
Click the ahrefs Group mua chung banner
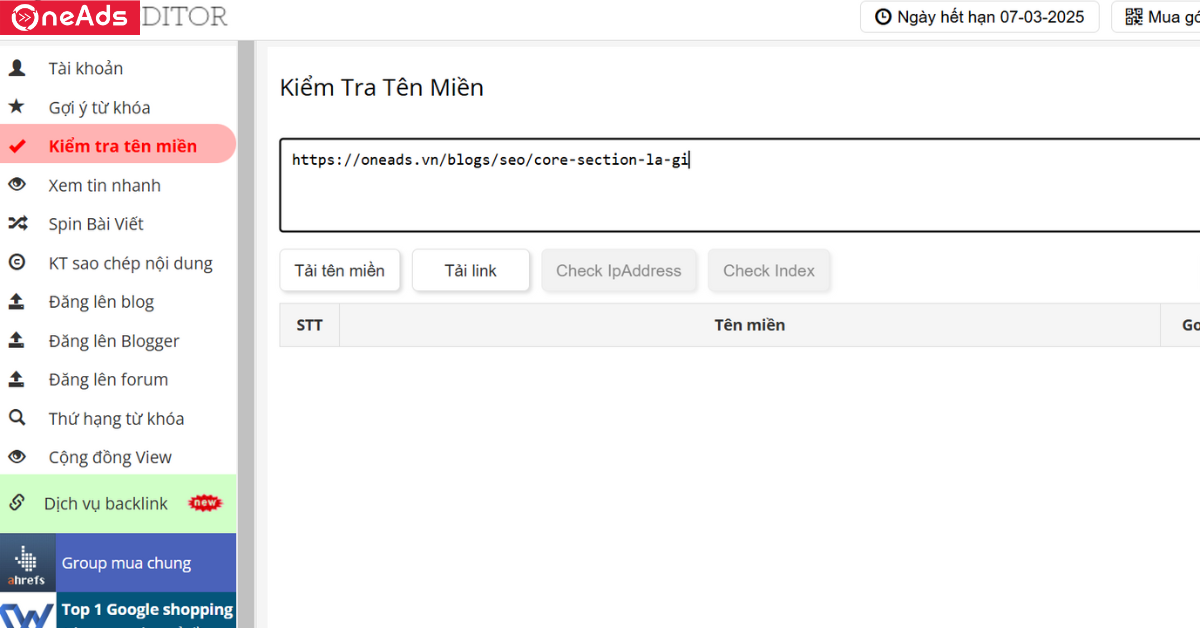(118, 563)
